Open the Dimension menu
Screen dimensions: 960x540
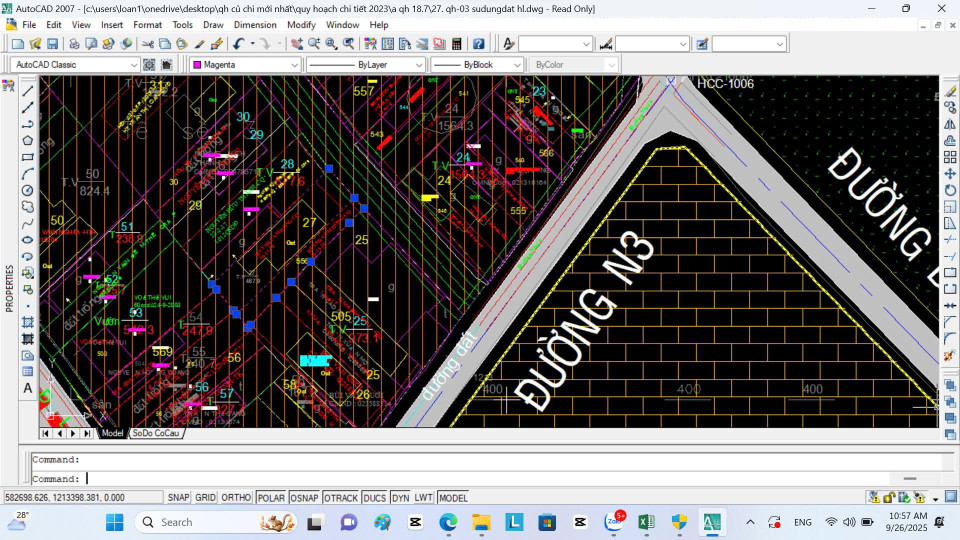255,24
